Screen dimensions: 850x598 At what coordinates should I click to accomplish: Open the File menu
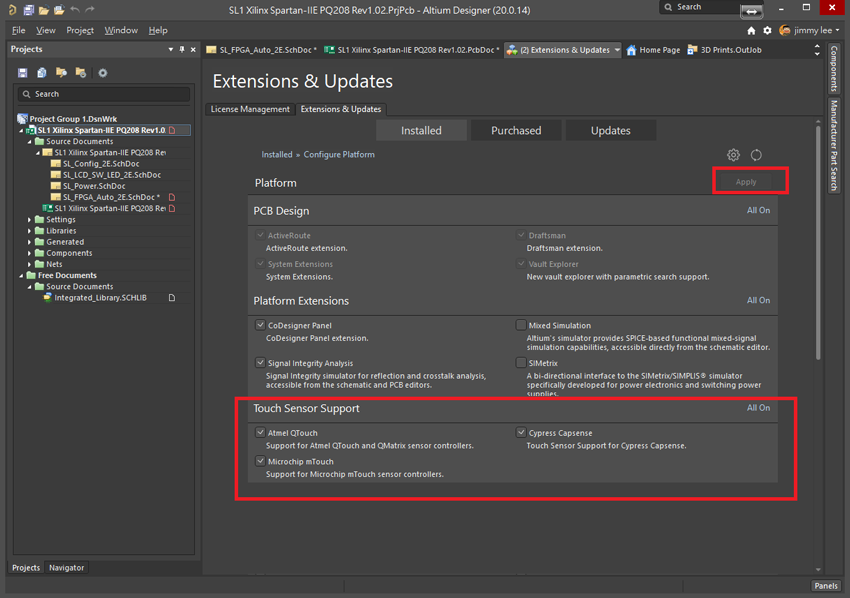point(18,30)
